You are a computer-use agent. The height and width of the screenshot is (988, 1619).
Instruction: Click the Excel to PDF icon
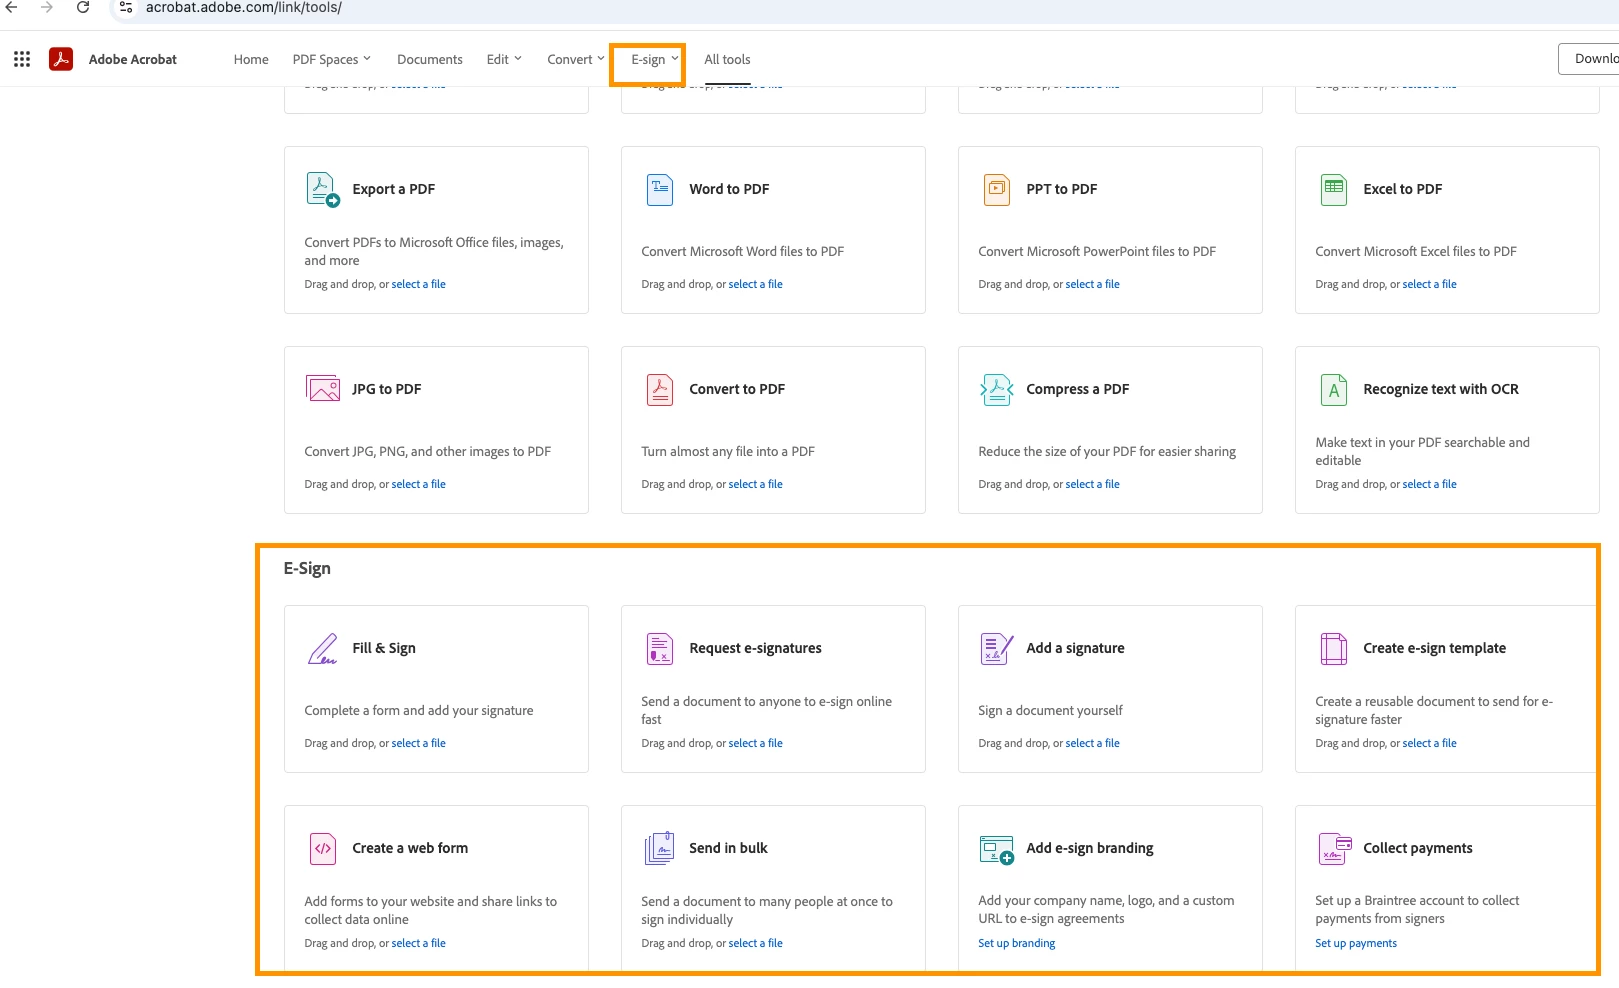tap(1334, 189)
